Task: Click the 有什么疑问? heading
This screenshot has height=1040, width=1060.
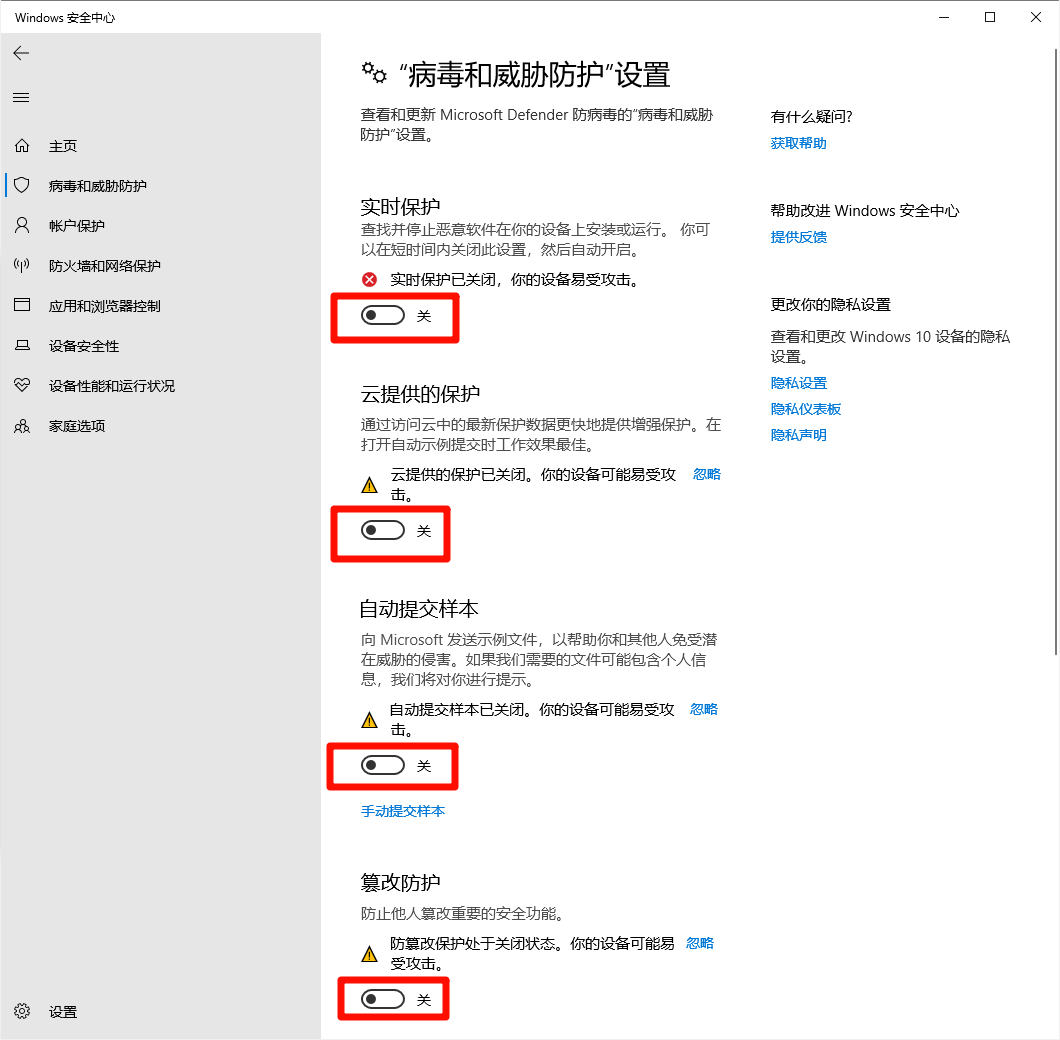Action: 811,116
